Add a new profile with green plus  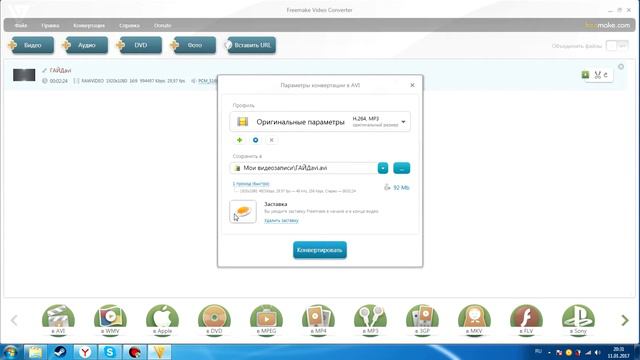[239, 140]
